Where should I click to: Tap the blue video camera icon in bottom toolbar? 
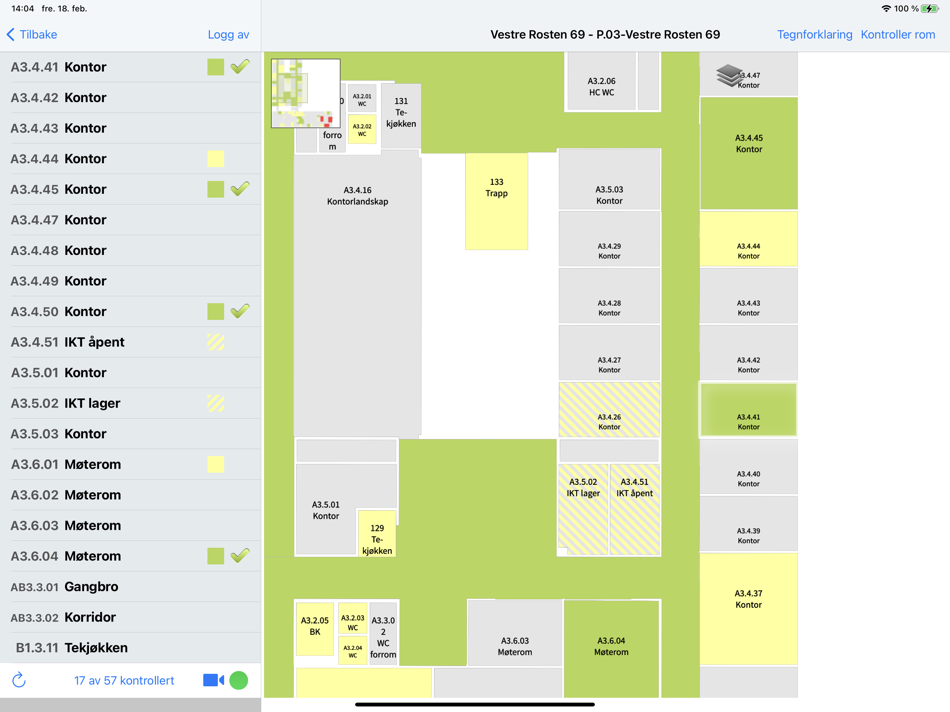[213, 679]
